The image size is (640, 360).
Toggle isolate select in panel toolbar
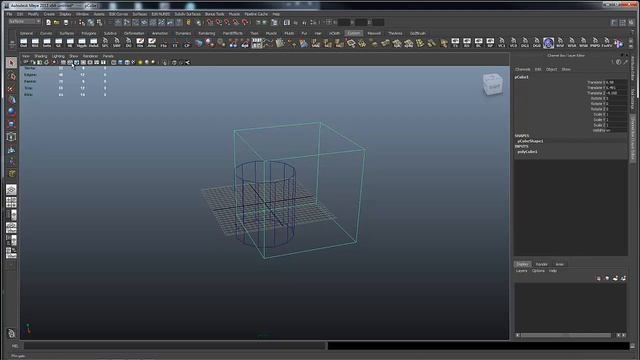164,62
